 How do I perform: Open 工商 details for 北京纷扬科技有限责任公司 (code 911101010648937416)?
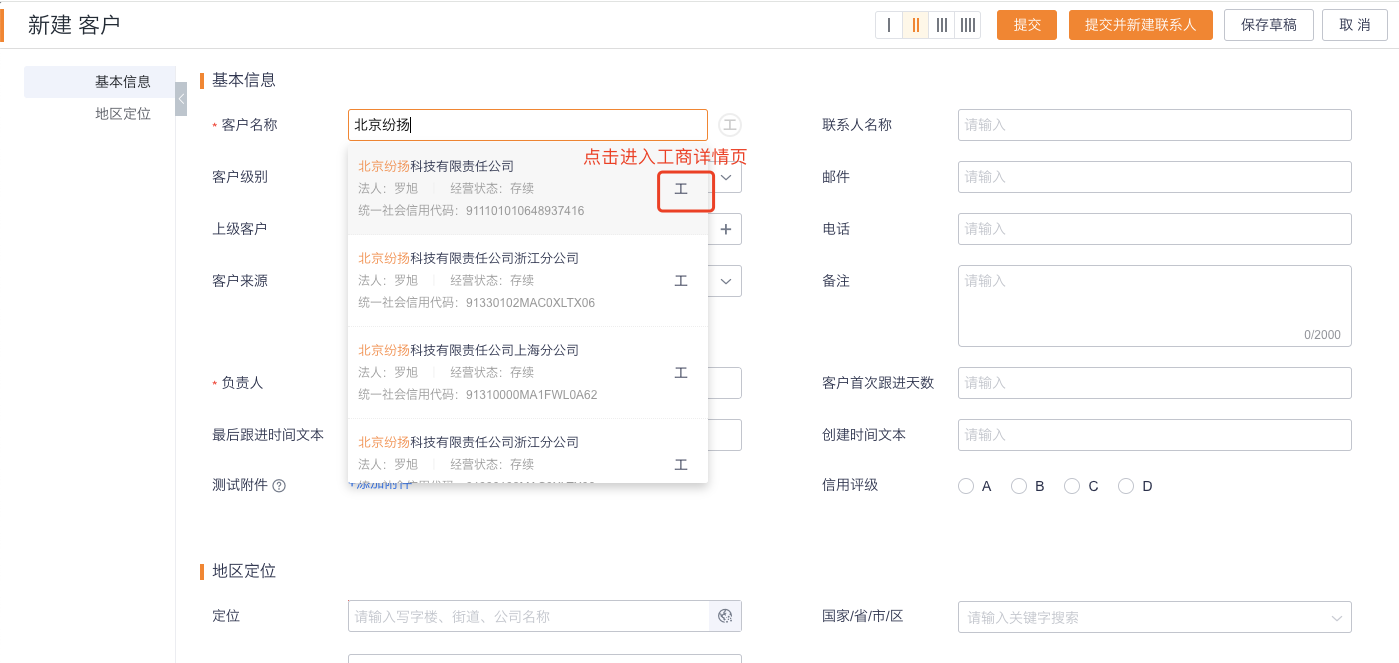(681, 189)
